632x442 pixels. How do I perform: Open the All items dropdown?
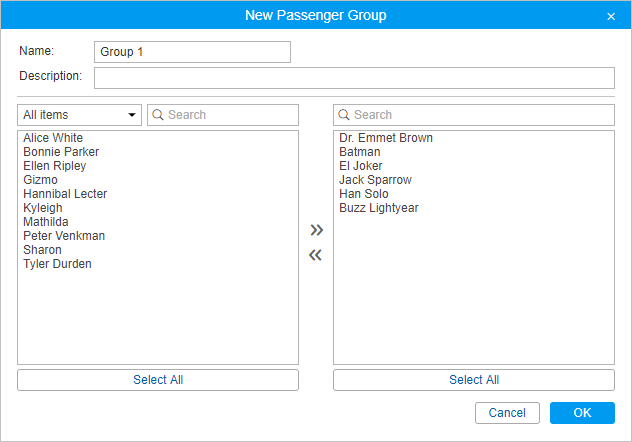click(80, 115)
